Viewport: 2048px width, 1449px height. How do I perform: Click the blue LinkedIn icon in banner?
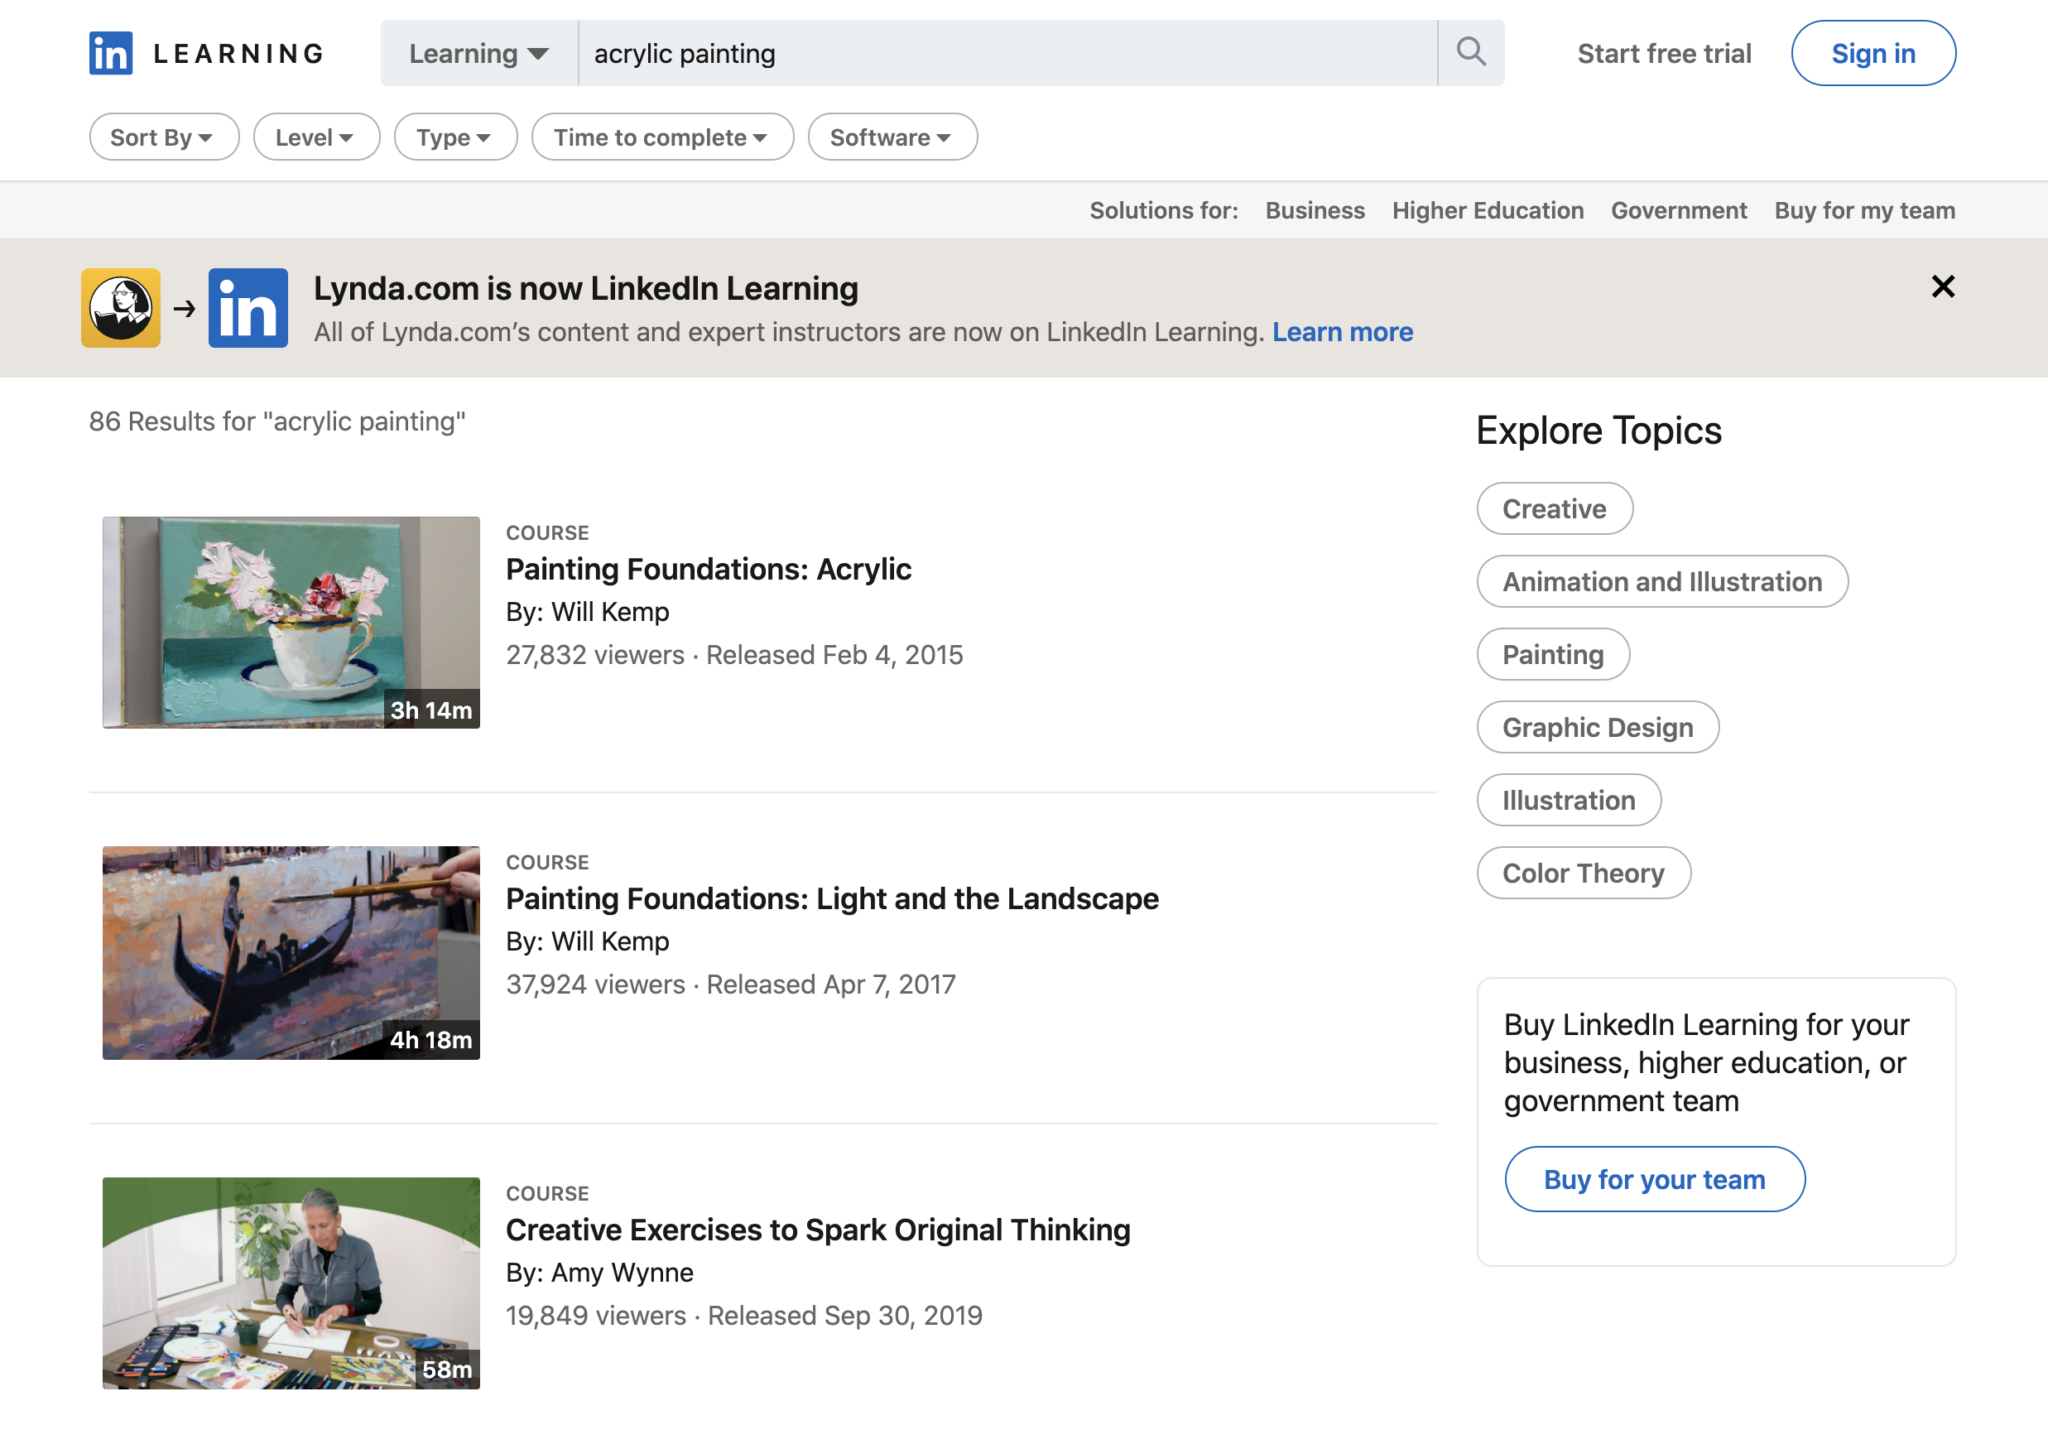click(248, 308)
